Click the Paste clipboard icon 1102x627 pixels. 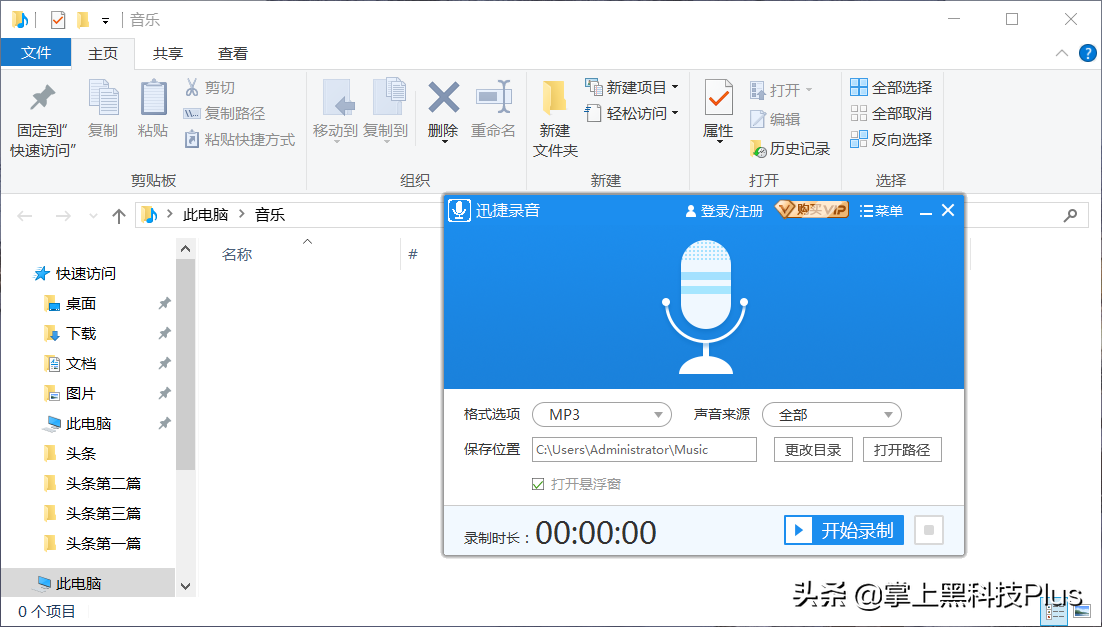point(153,98)
